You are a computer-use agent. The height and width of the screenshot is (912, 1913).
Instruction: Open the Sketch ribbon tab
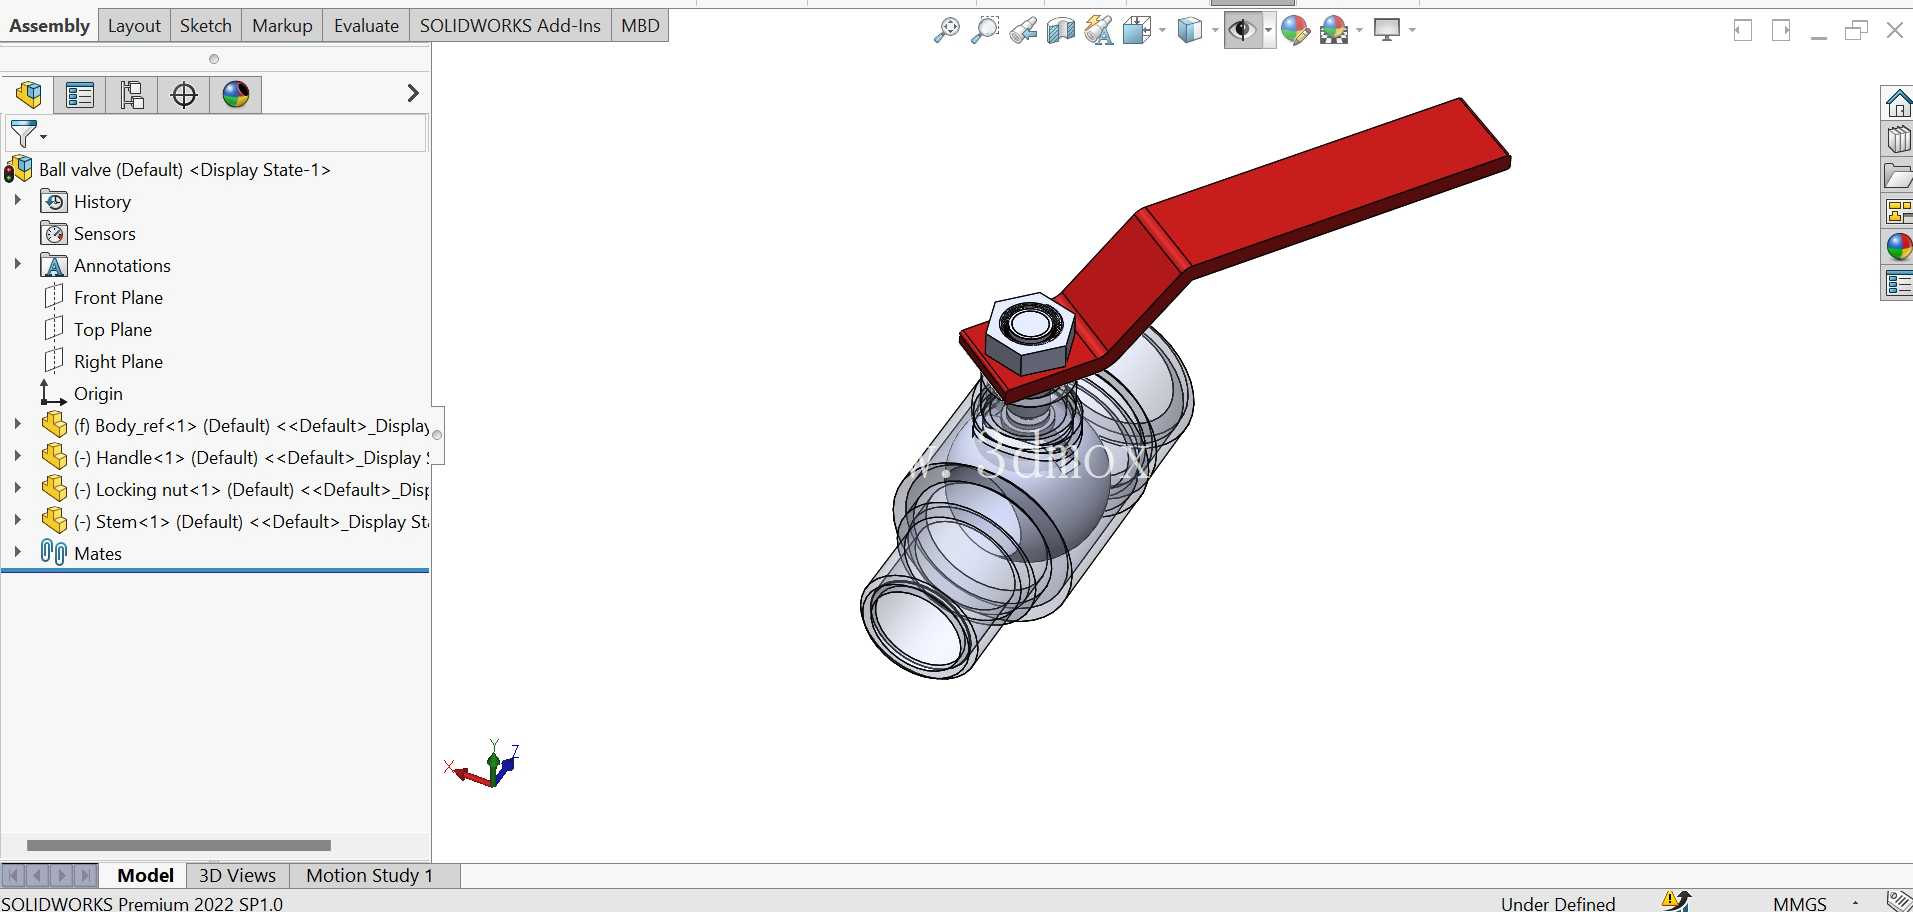[x=205, y=26]
